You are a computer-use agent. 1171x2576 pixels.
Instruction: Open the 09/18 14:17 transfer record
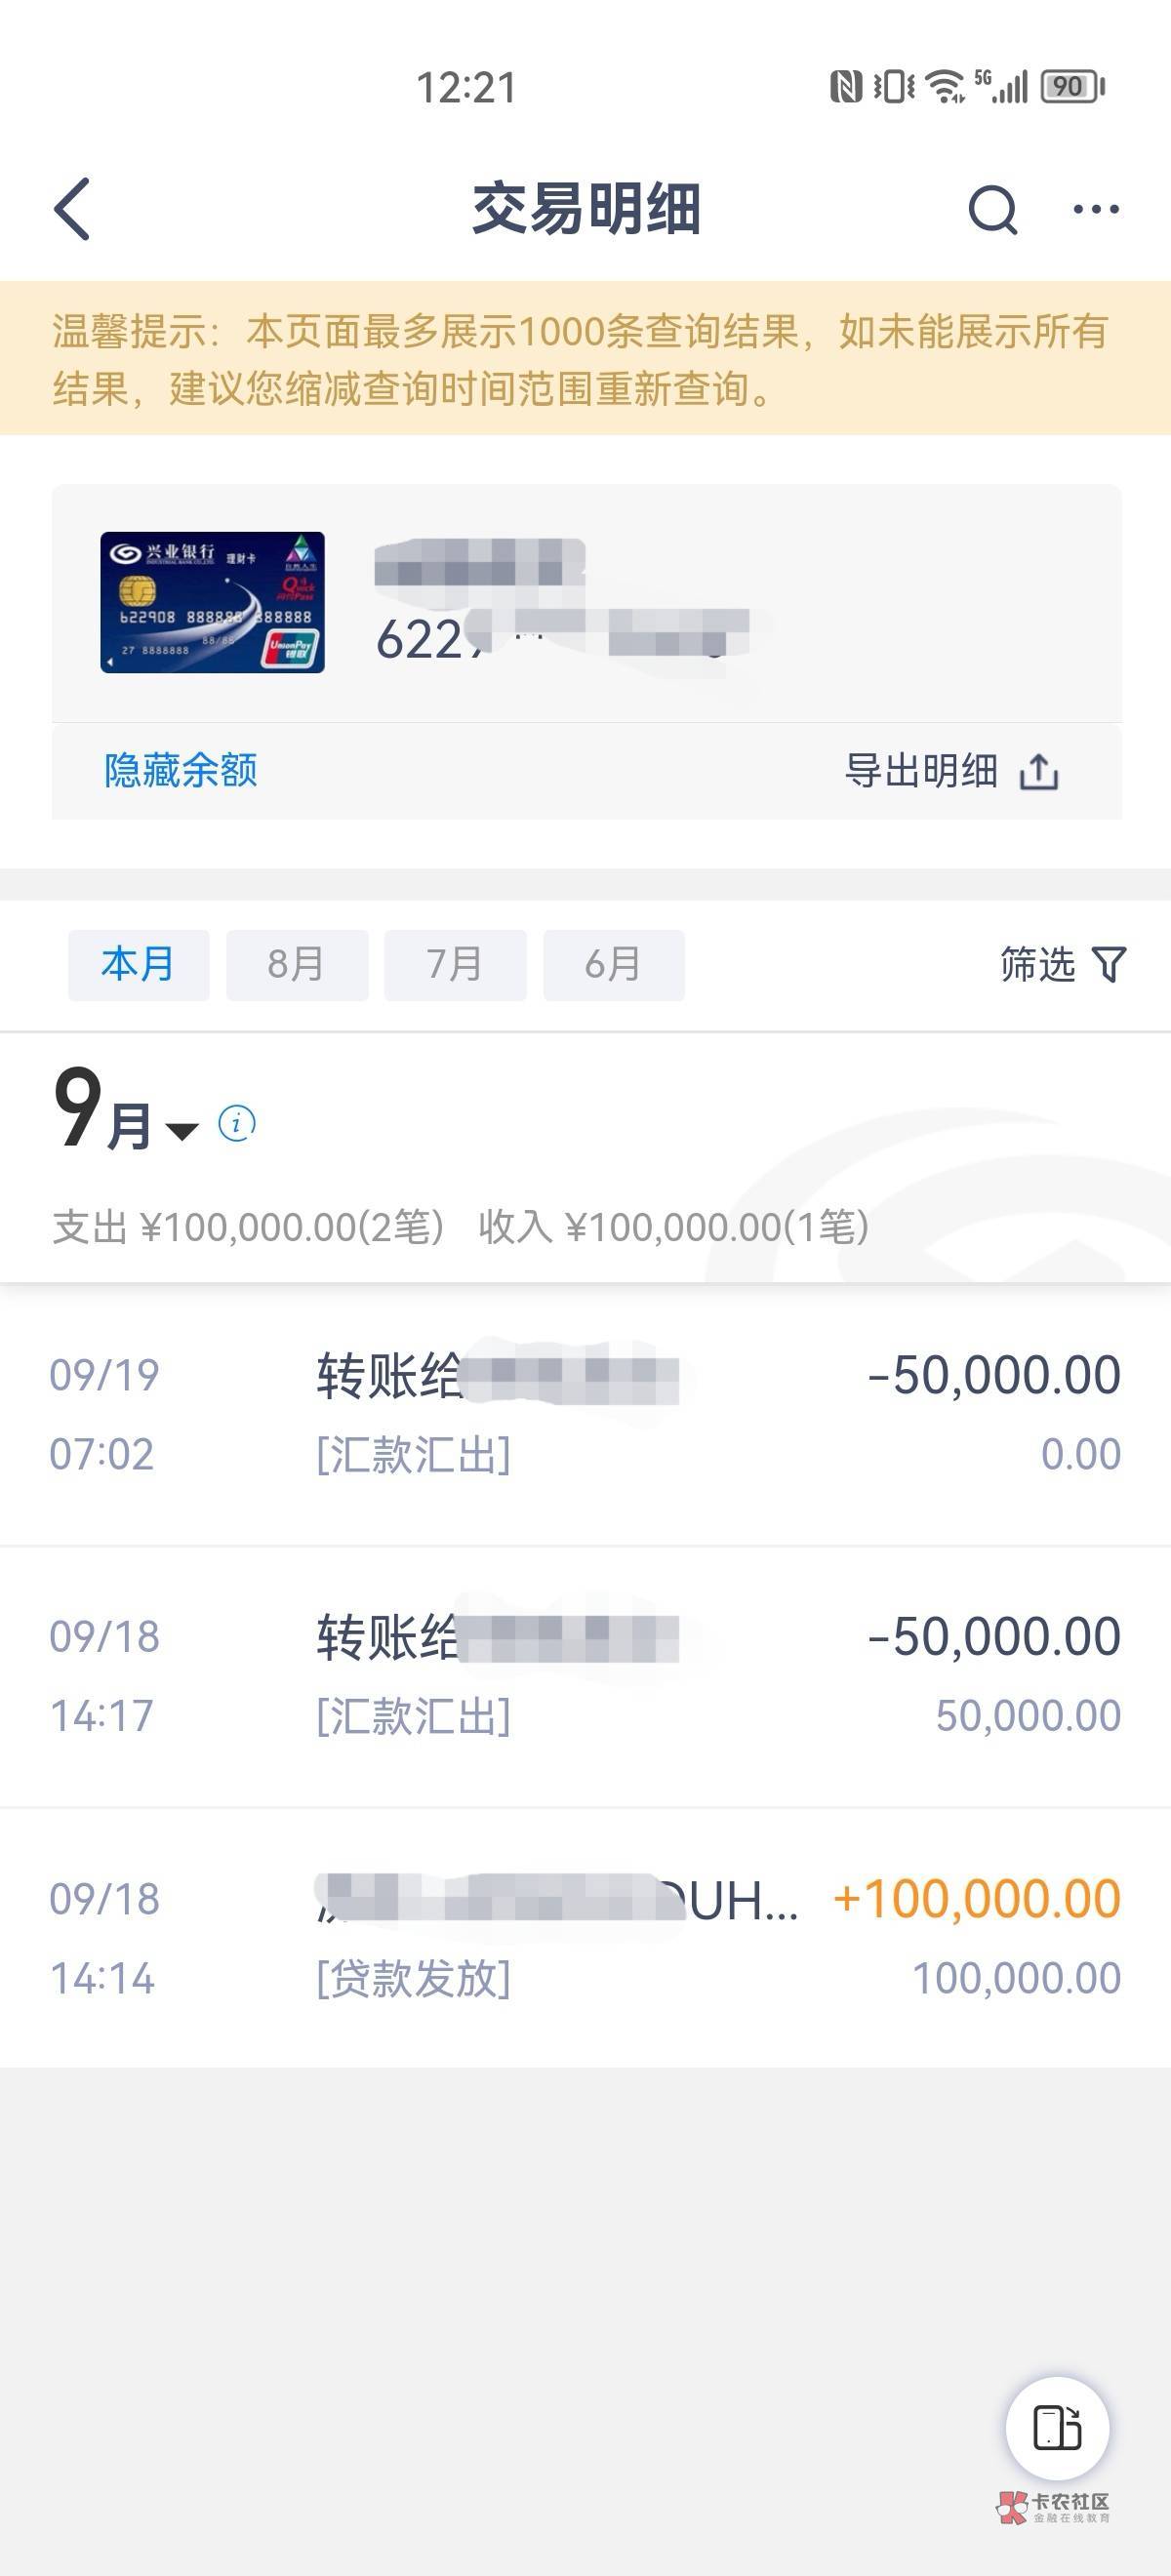click(x=585, y=1675)
